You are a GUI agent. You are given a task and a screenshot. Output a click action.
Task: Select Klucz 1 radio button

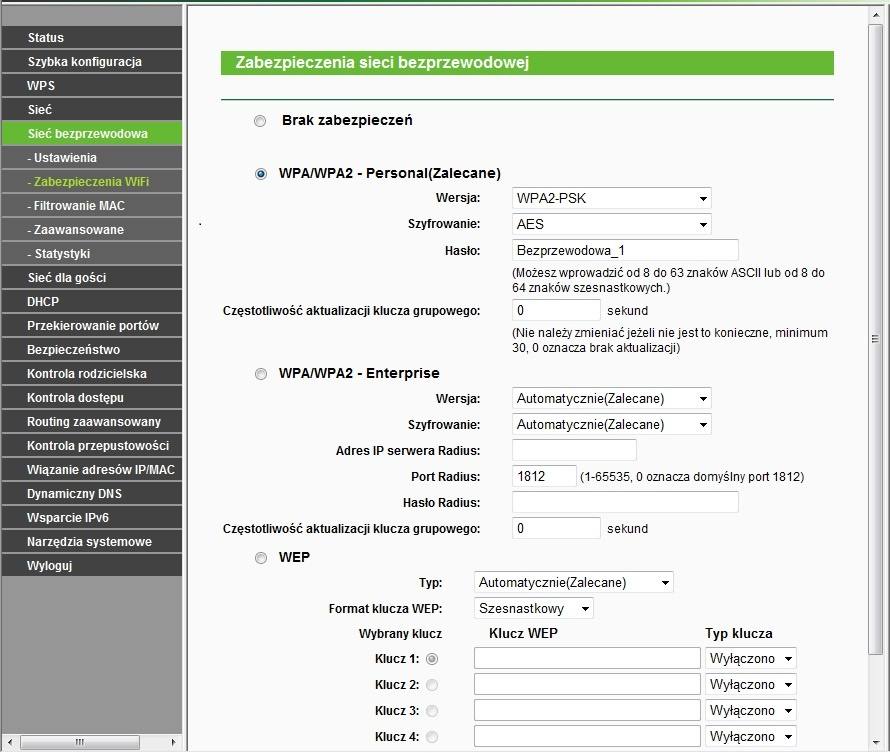pos(432,659)
